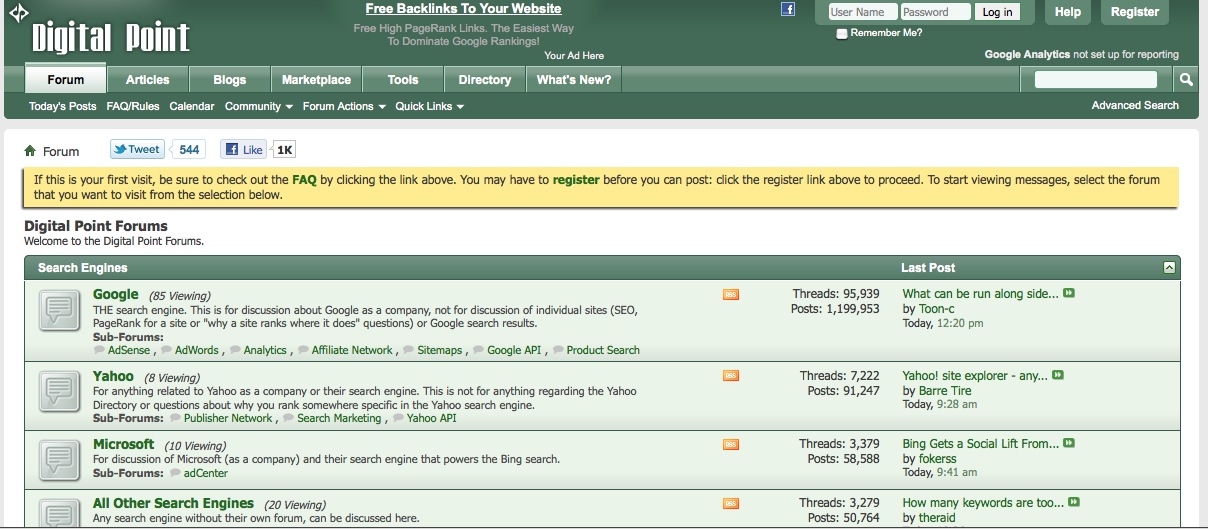Image resolution: width=1208 pixels, height=529 pixels.
Task: Click the Register button
Action: point(1135,12)
